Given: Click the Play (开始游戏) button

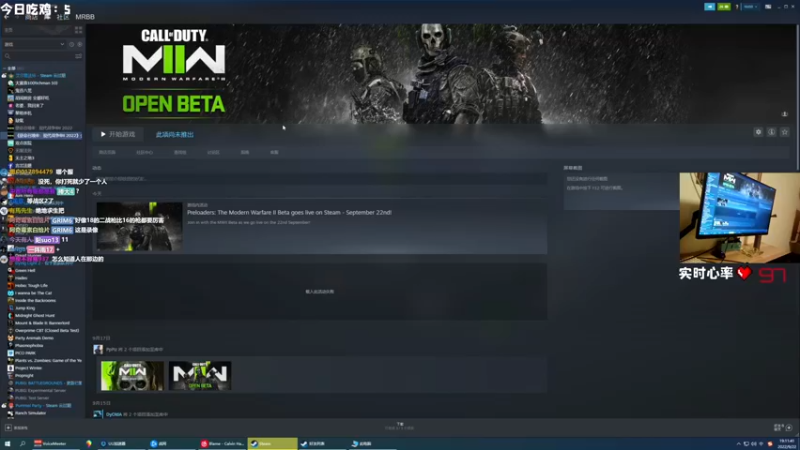Looking at the screenshot, I should [x=118, y=134].
